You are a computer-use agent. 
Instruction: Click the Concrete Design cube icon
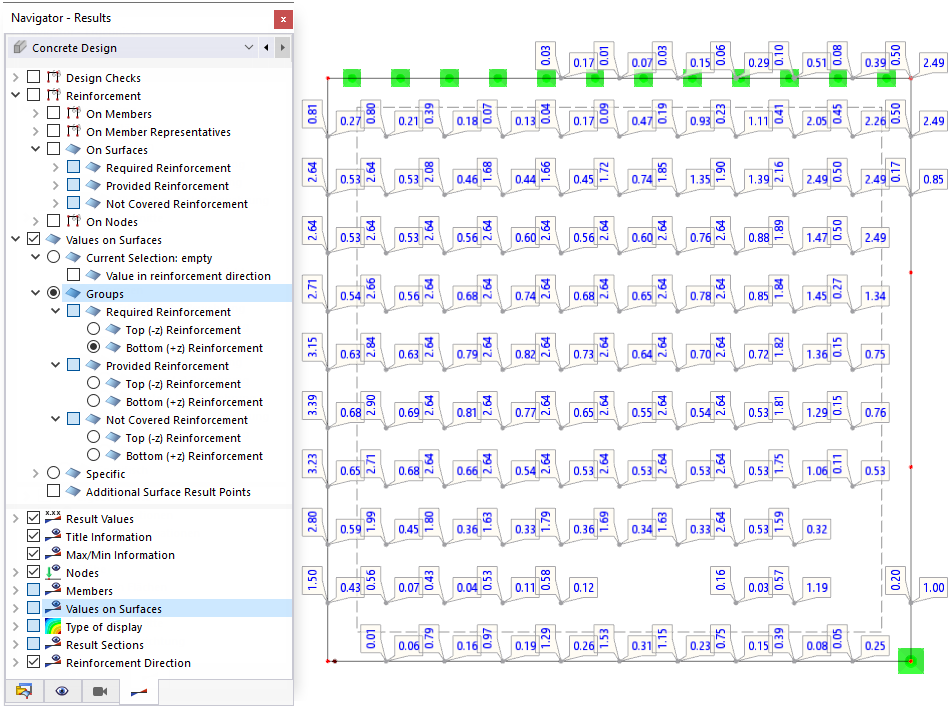pyautogui.click(x=18, y=47)
